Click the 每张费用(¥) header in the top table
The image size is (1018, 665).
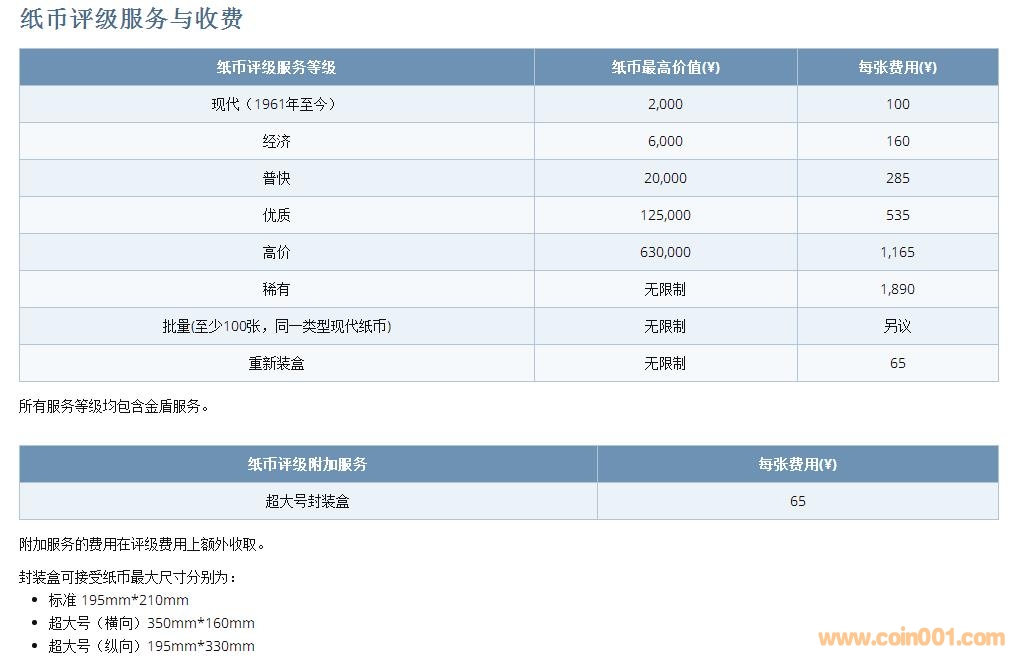897,67
